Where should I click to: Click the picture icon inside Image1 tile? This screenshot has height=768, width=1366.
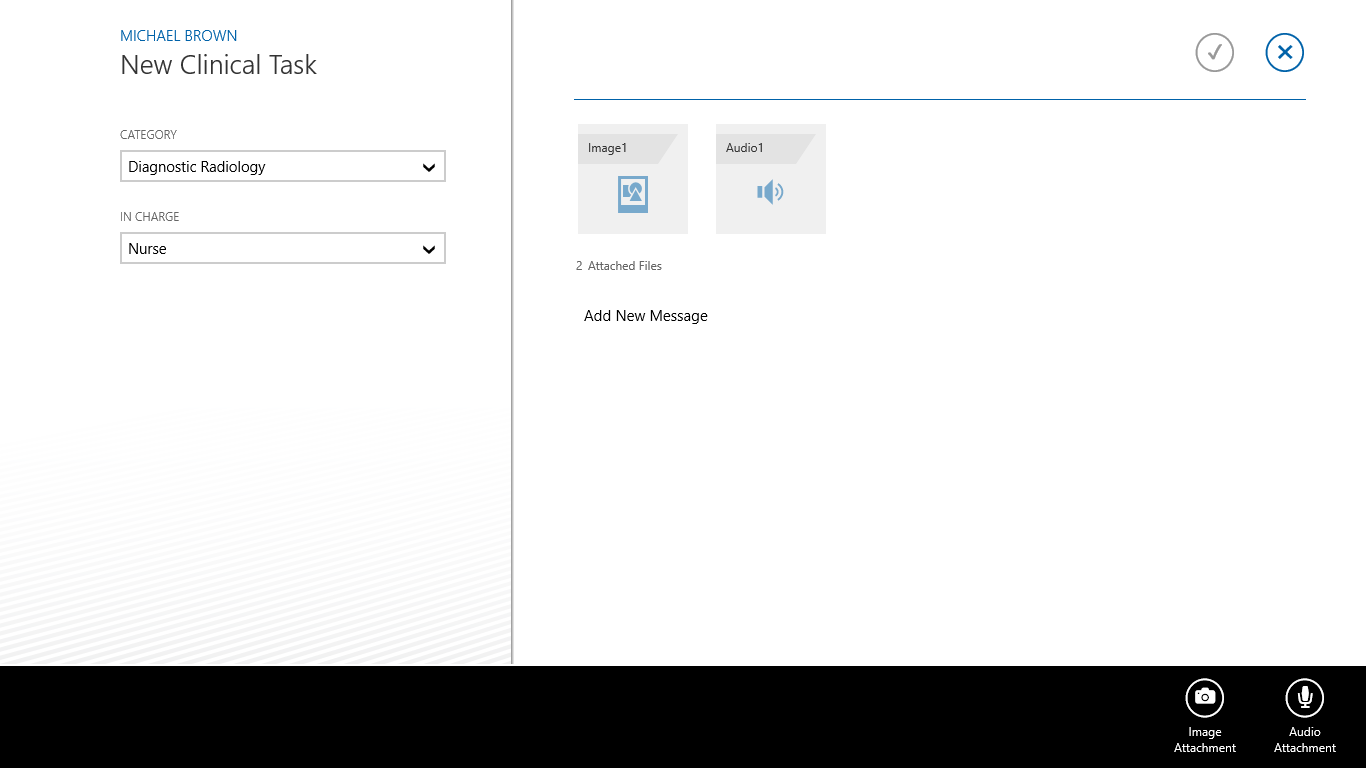(x=632, y=195)
